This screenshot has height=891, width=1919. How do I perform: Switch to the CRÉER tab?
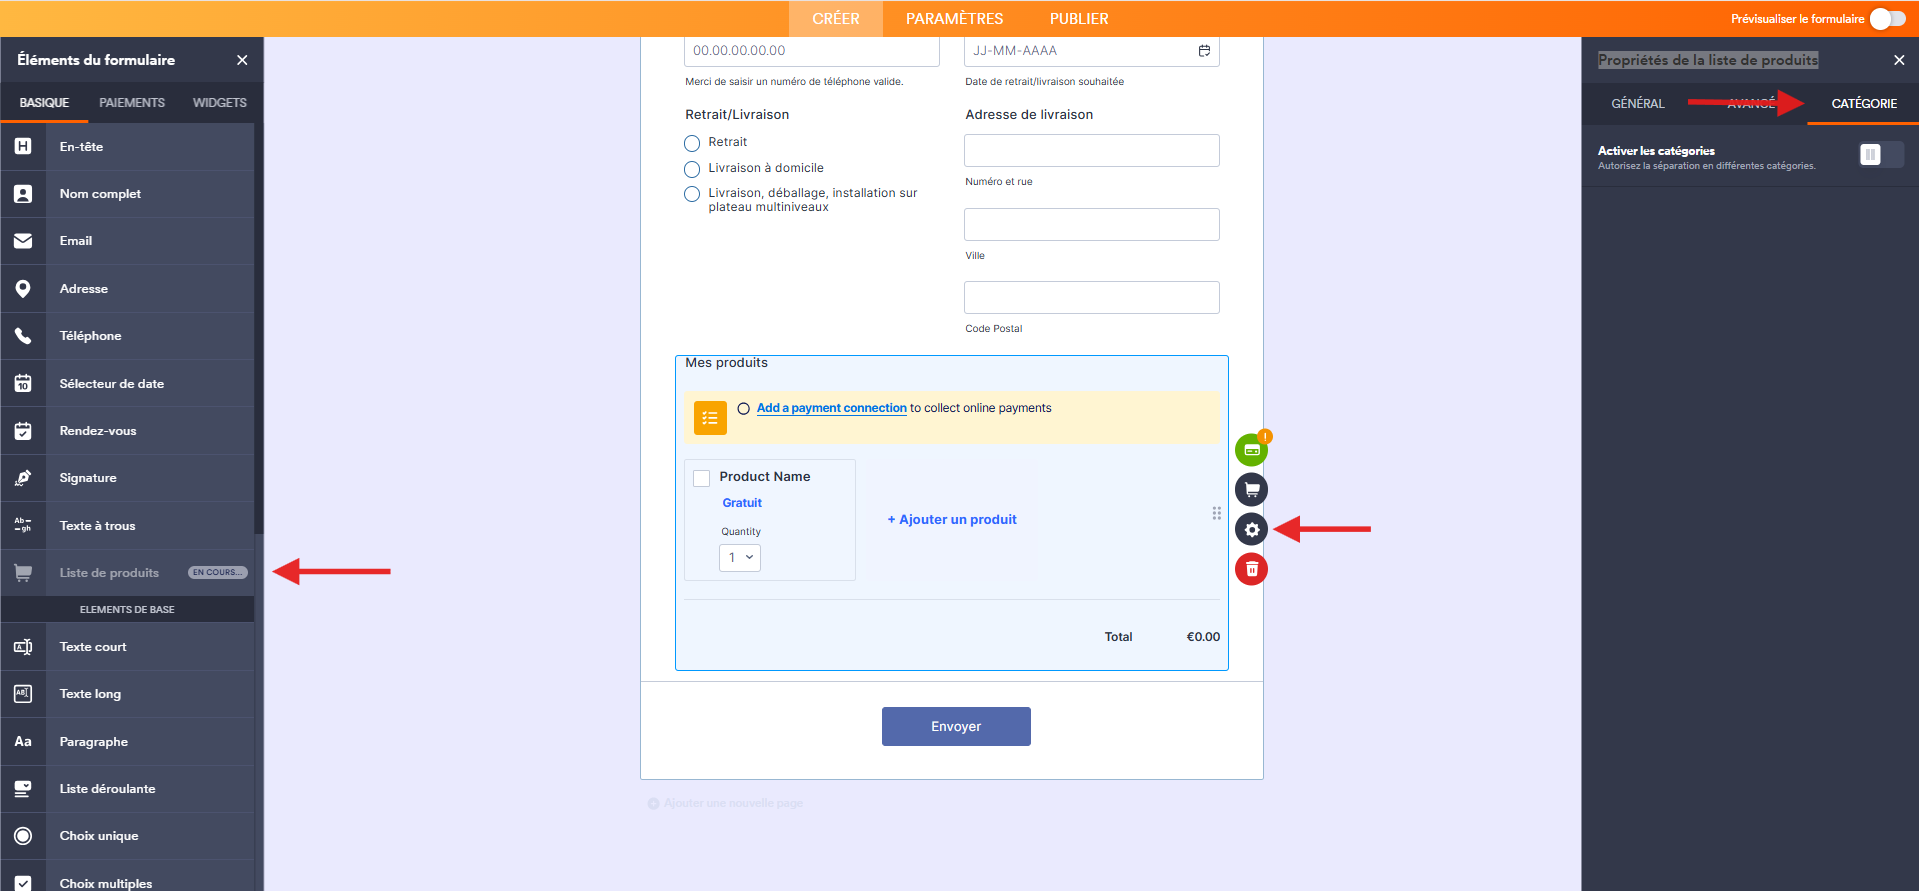coord(836,19)
